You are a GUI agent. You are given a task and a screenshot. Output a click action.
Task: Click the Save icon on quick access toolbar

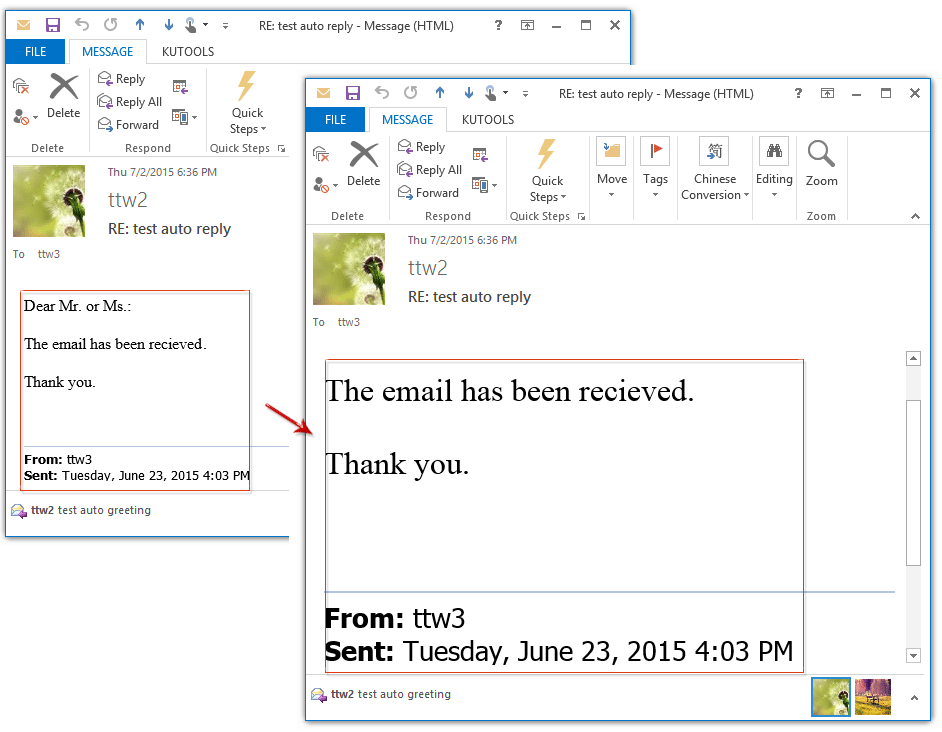point(352,93)
